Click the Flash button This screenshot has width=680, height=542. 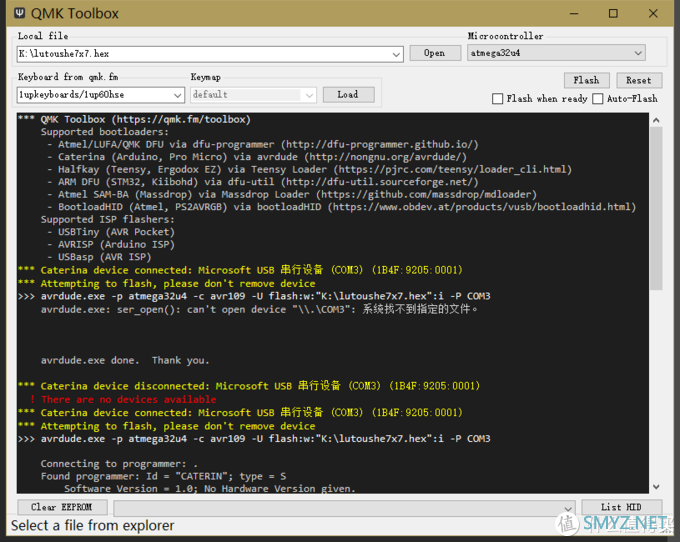[586, 80]
